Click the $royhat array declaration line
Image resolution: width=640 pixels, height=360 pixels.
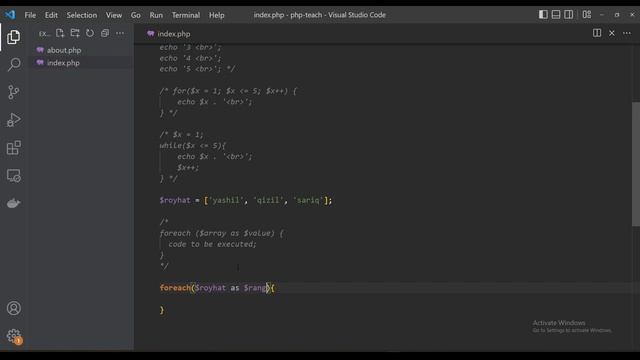pos(246,200)
